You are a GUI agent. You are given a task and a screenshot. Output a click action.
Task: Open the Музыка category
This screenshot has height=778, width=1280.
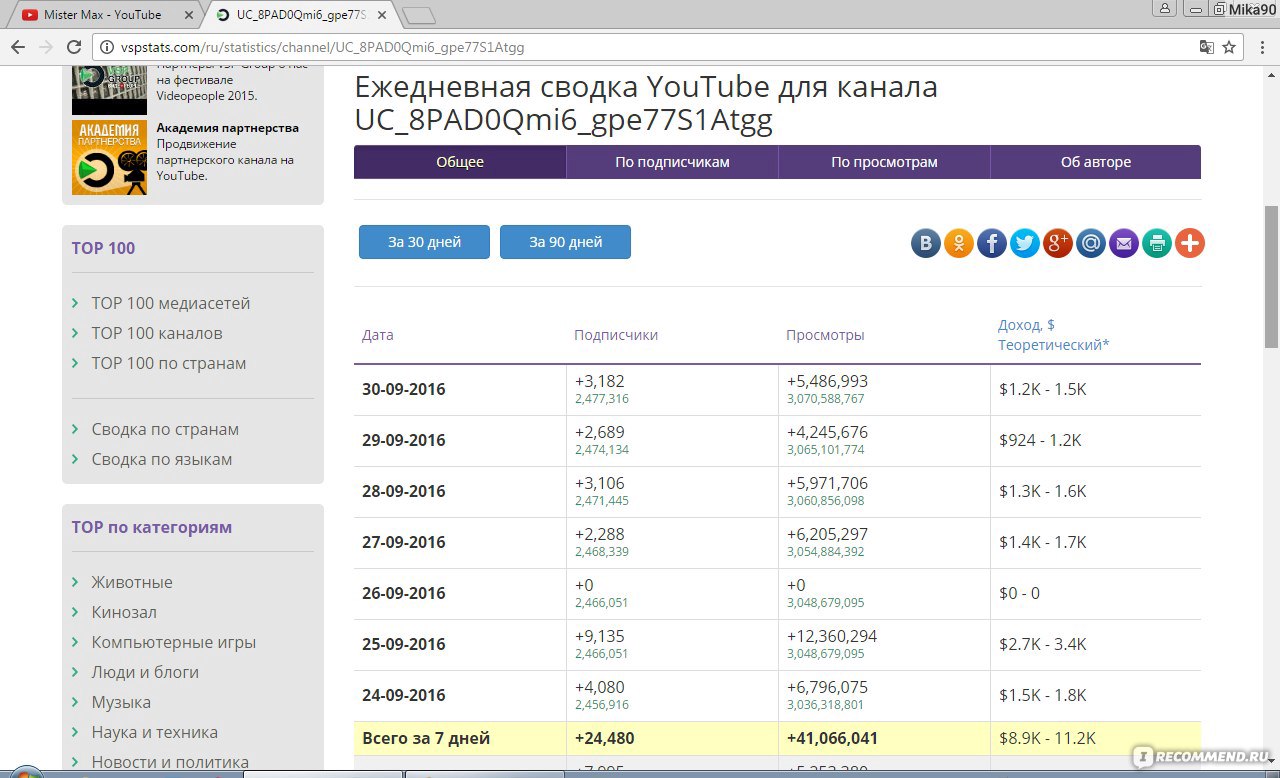121,702
